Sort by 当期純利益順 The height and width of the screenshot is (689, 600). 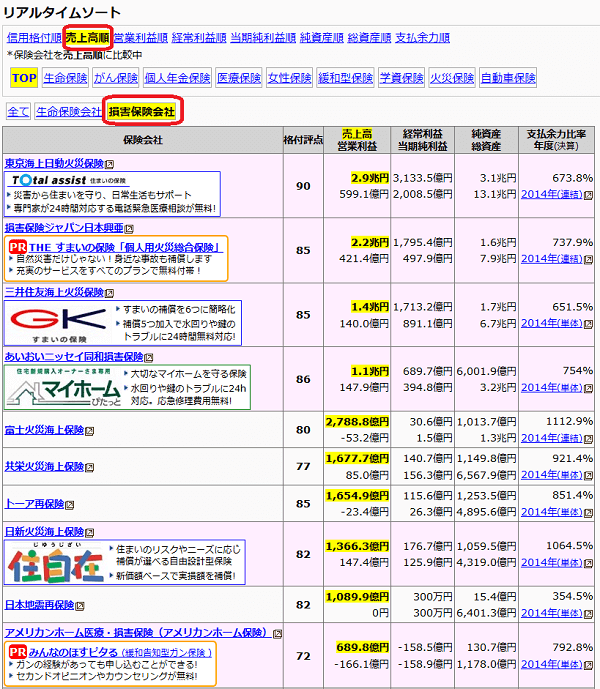click(x=263, y=38)
